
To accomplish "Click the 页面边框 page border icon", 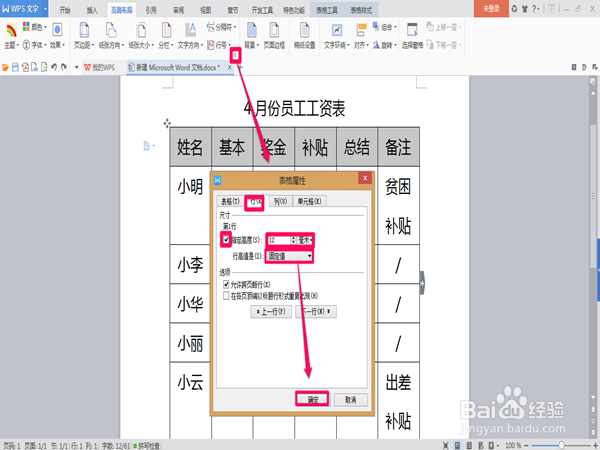I will [274, 29].
